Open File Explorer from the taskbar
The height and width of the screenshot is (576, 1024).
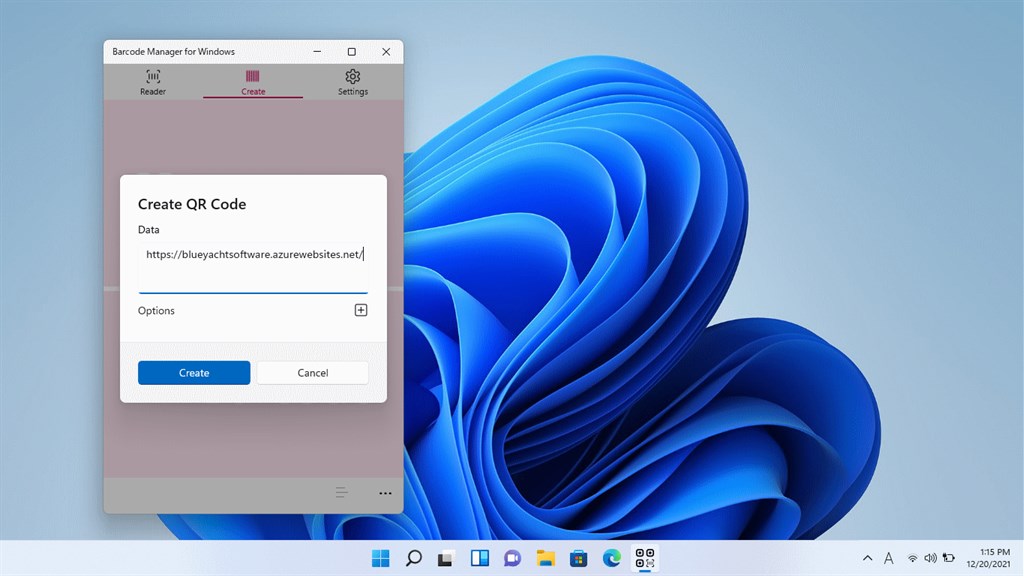[x=545, y=558]
